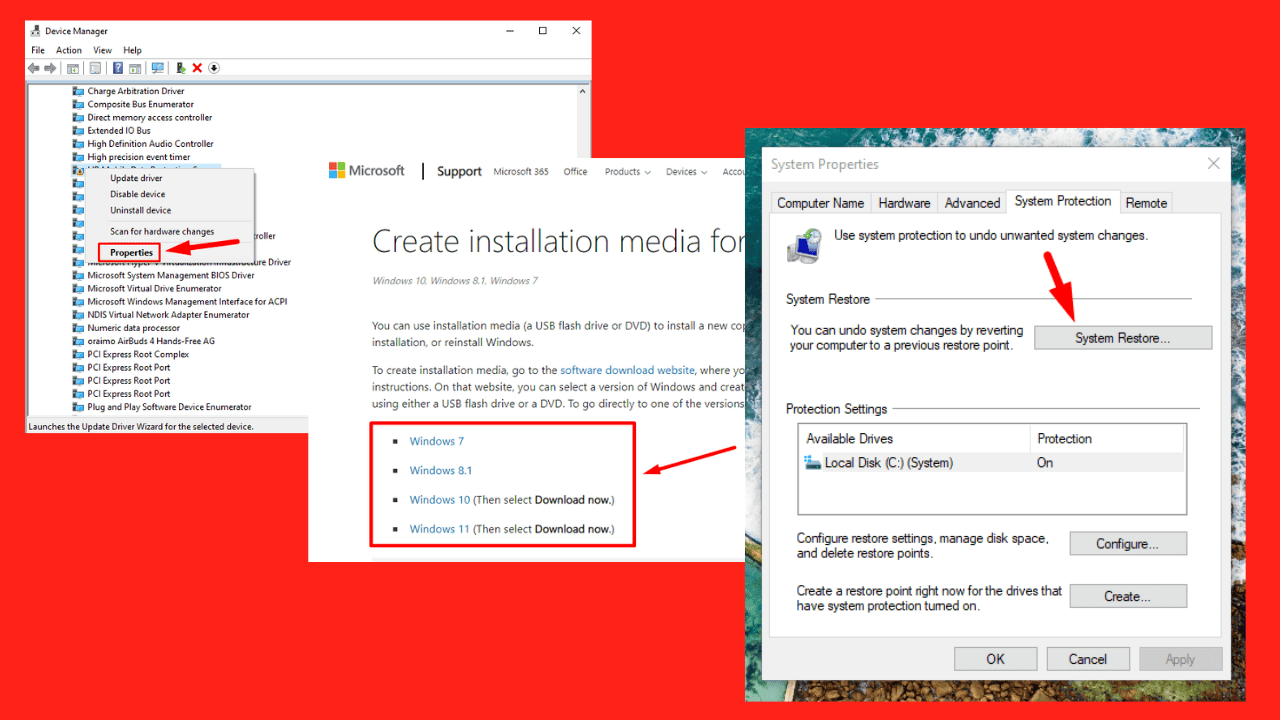
Task: Click the device icon beside PCI Express Root Complex
Action: pyautogui.click(x=78, y=354)
